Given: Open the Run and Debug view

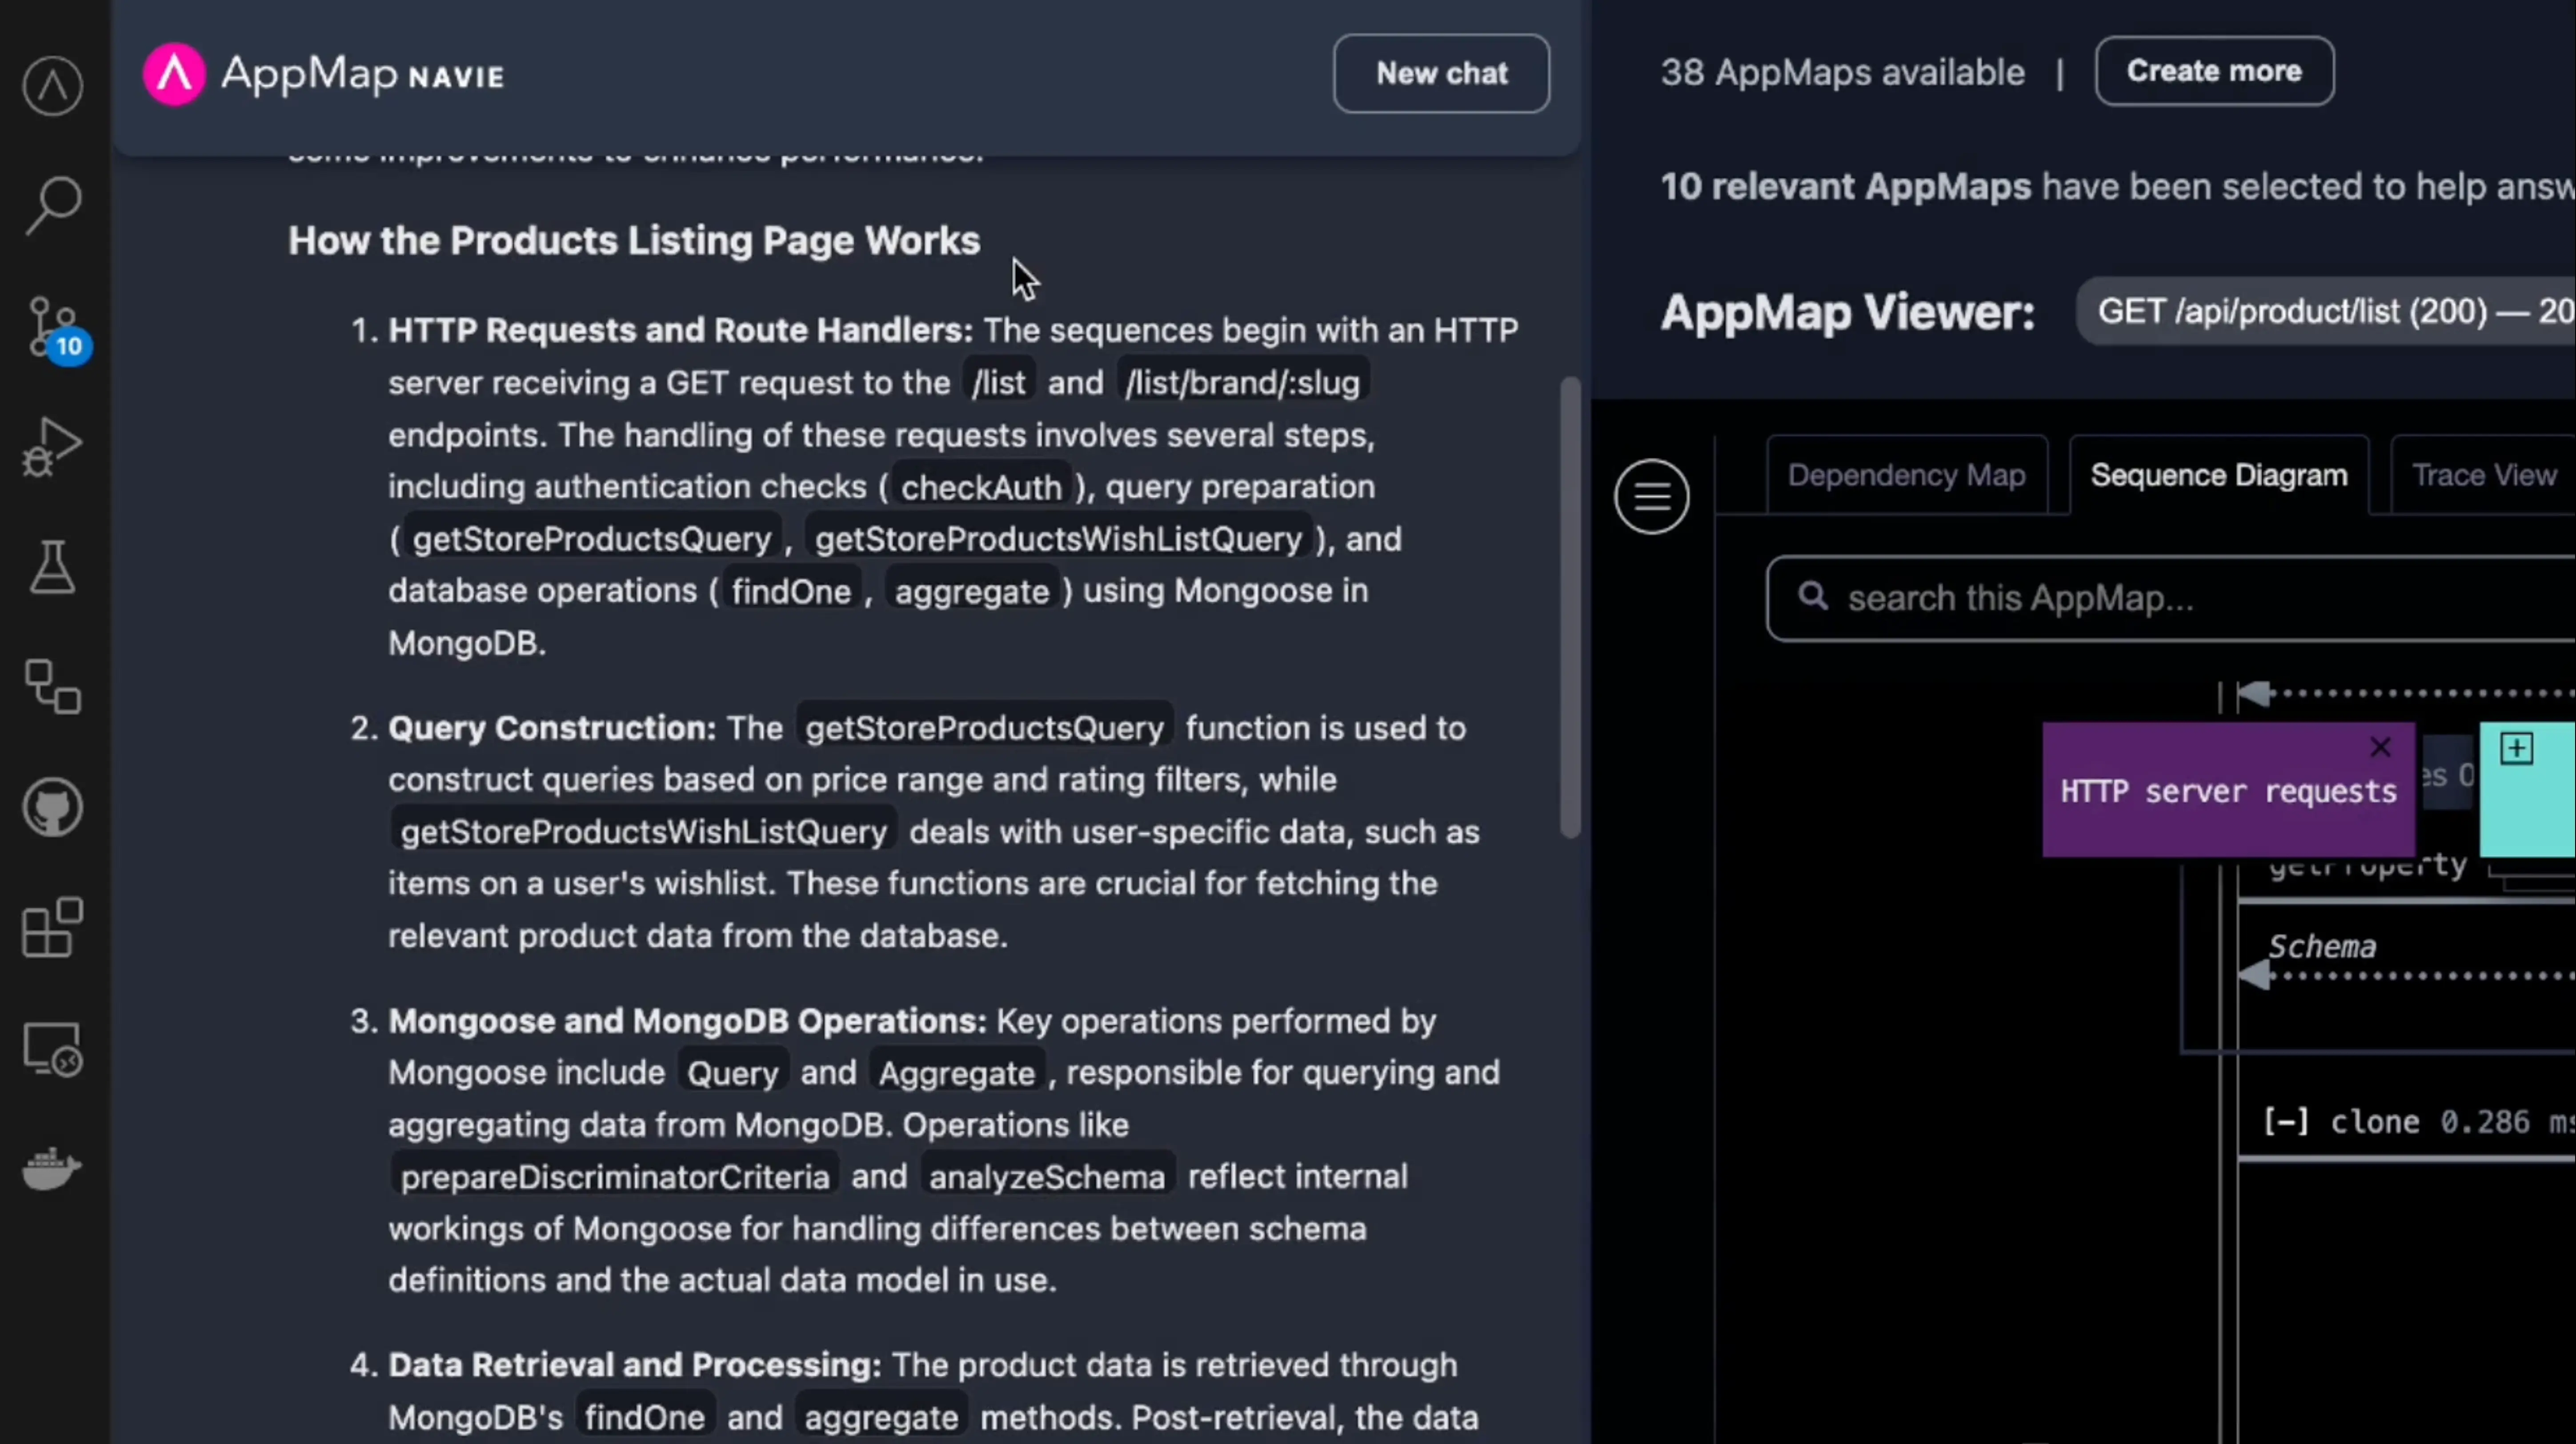Looking at the screenshot, I should coord(52,446).
